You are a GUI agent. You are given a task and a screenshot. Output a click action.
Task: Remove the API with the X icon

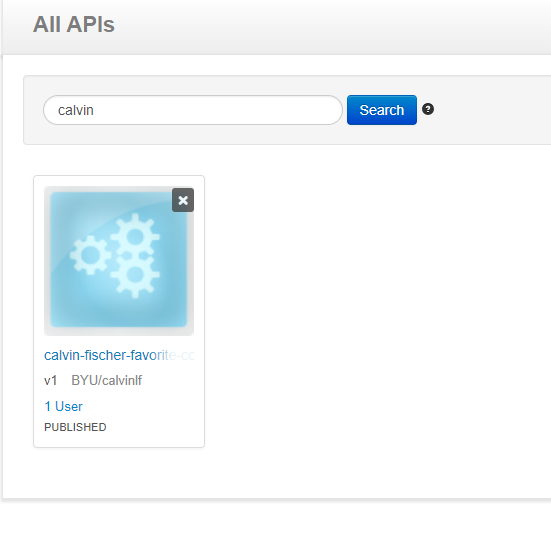point(183,200)
